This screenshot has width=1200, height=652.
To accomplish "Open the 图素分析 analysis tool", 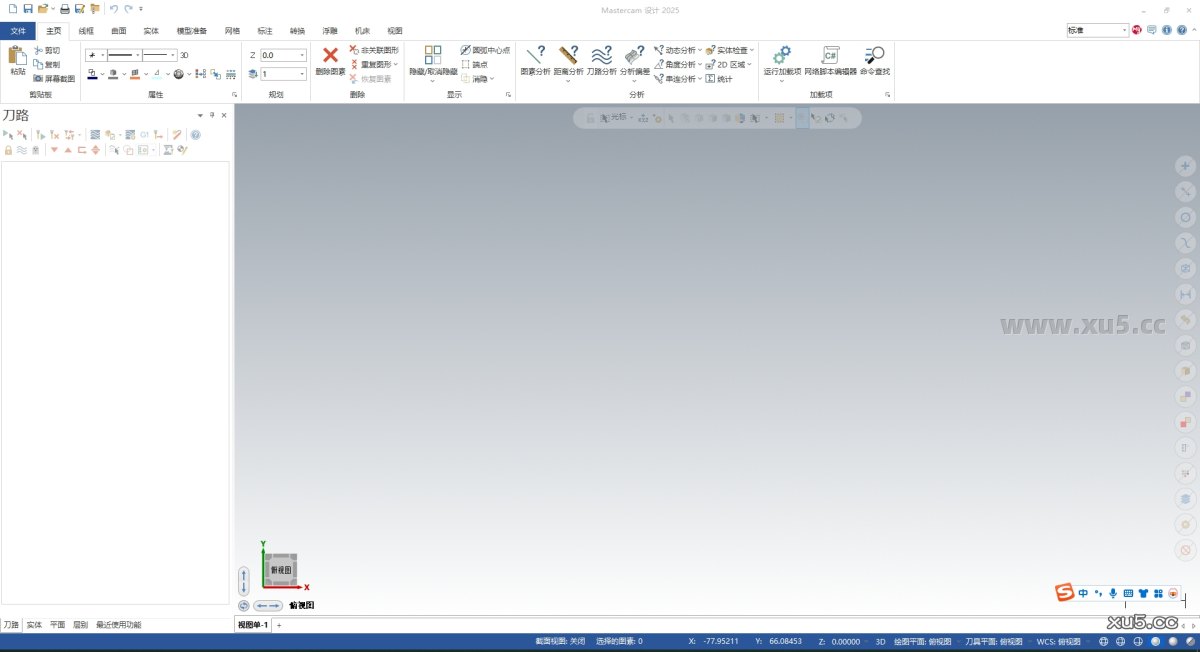I will (535, 56).
